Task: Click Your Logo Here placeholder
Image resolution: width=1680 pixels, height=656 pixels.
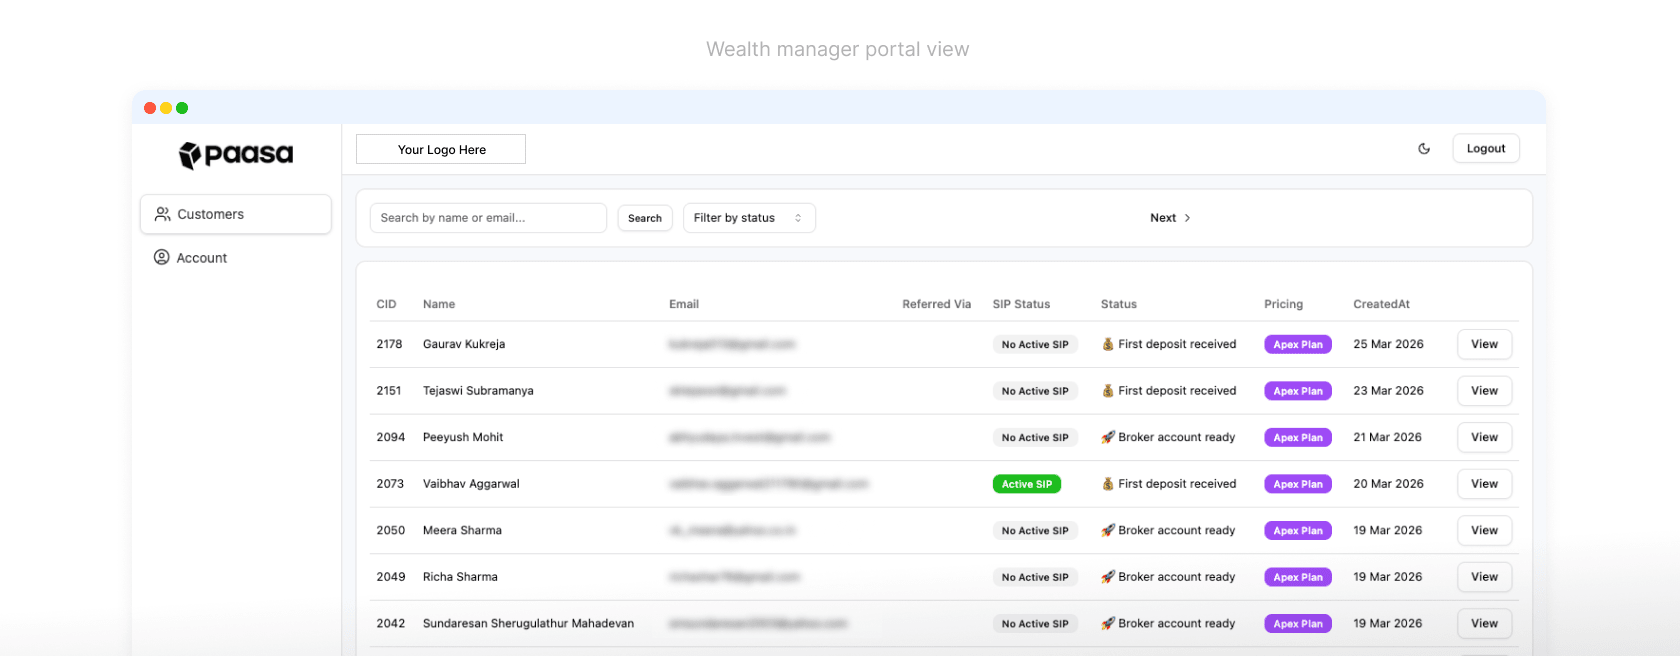Action: (441, 149)
